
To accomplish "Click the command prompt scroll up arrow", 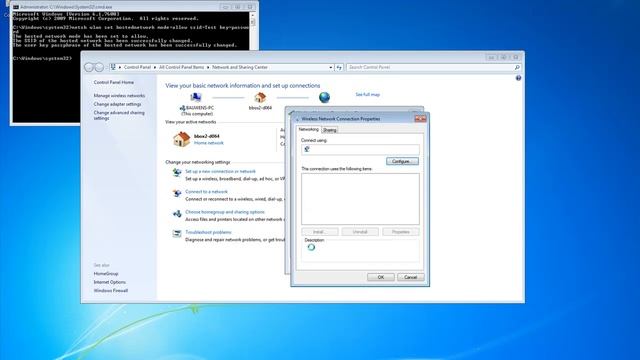I will pyautogui.click(x=253, y=15).
